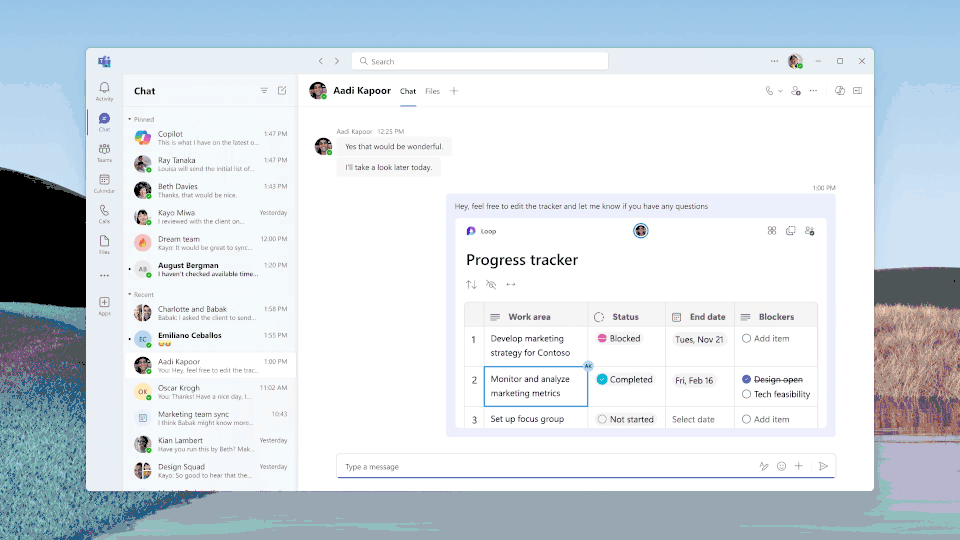This screenshot has width=960, height=540.
Task: Open the Chat section in sidebar
Action: pyautogui.click(x=104, y=122)
